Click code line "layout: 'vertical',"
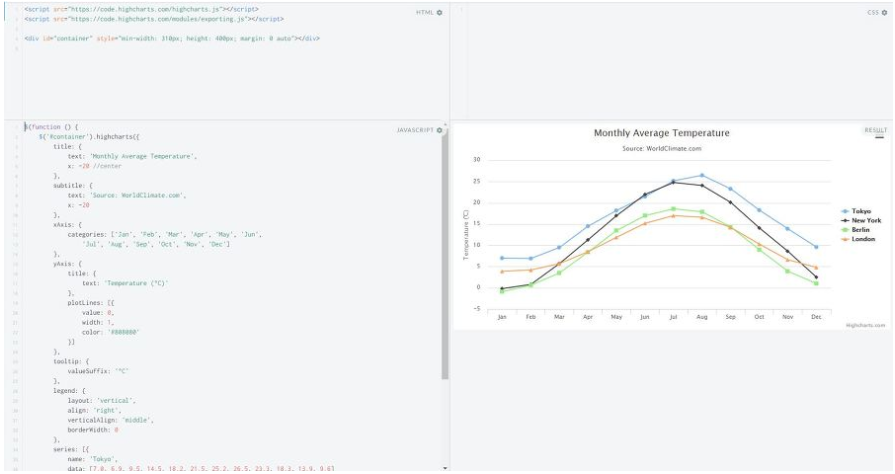This screenshot has width=895, height=474. 102,400
